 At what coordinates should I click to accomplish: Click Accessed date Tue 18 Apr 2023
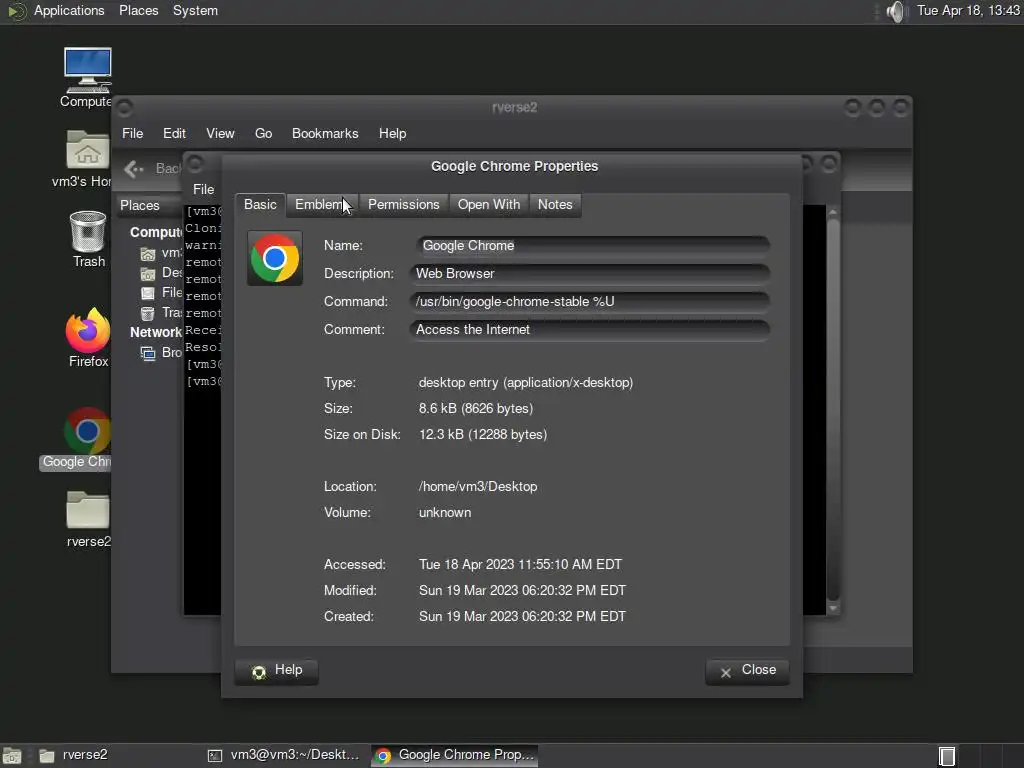[520, 565]
